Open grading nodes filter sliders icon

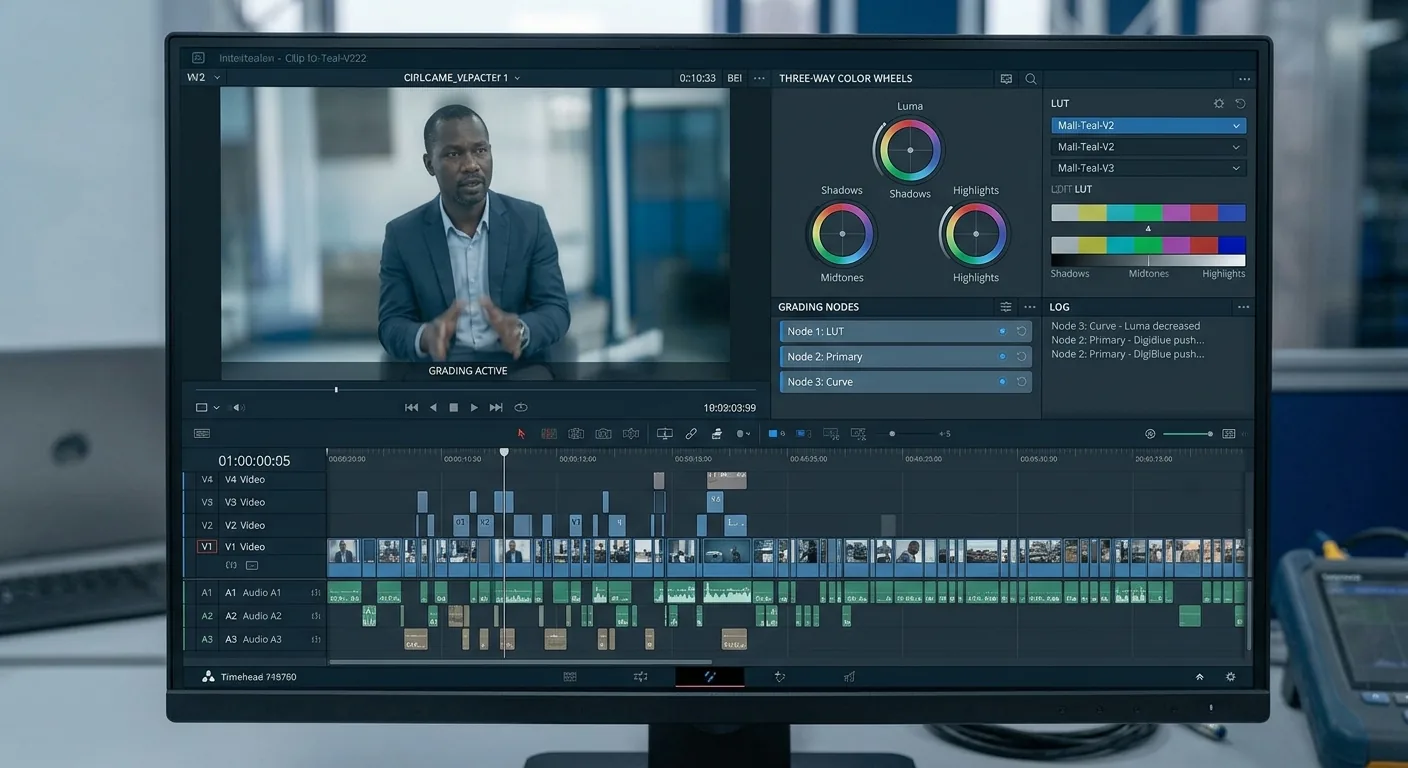[1006, 307]
